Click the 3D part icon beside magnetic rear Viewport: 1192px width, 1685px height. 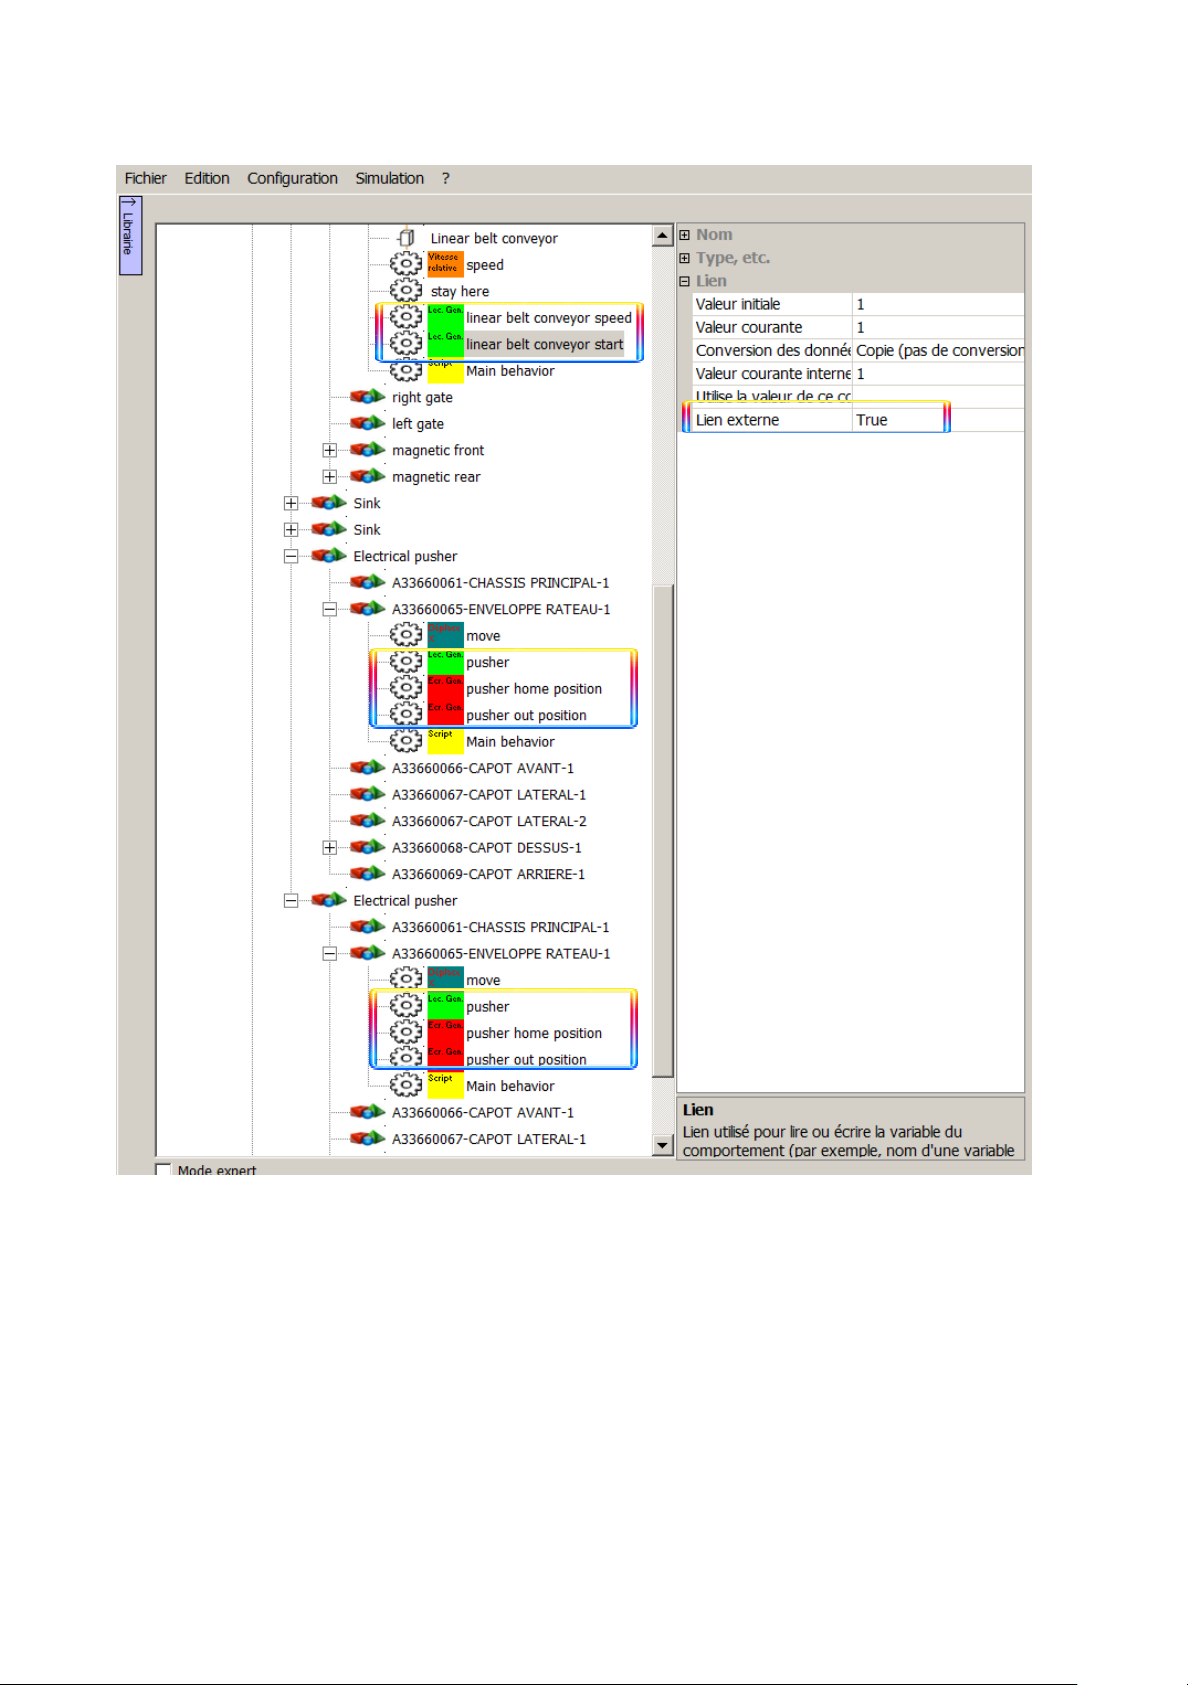(x=367, y=476)
